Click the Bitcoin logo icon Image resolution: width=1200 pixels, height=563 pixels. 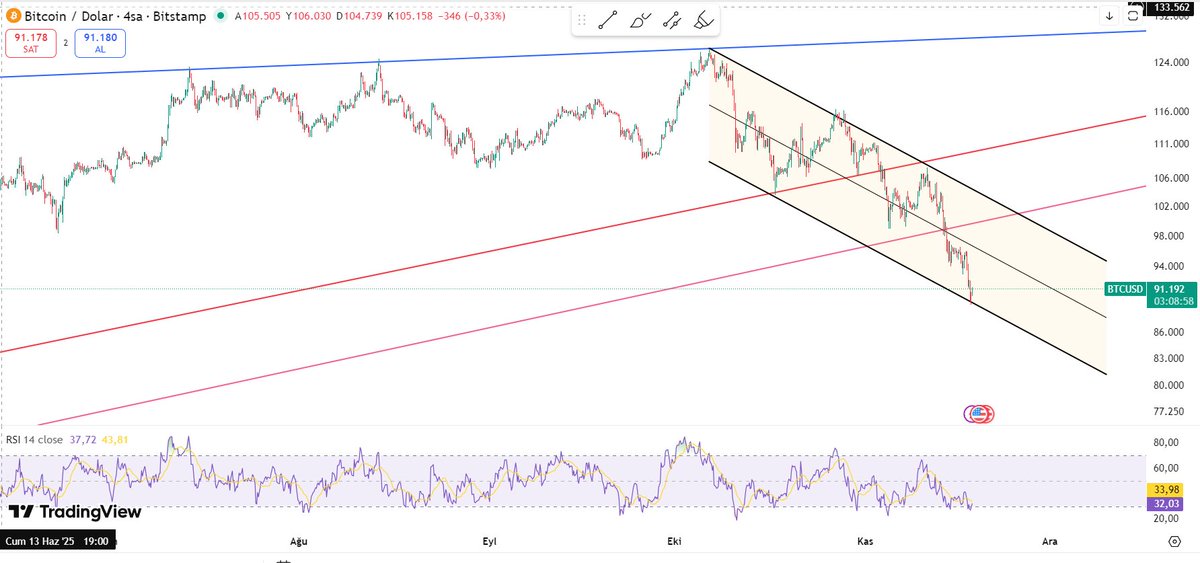pos(12,17)
